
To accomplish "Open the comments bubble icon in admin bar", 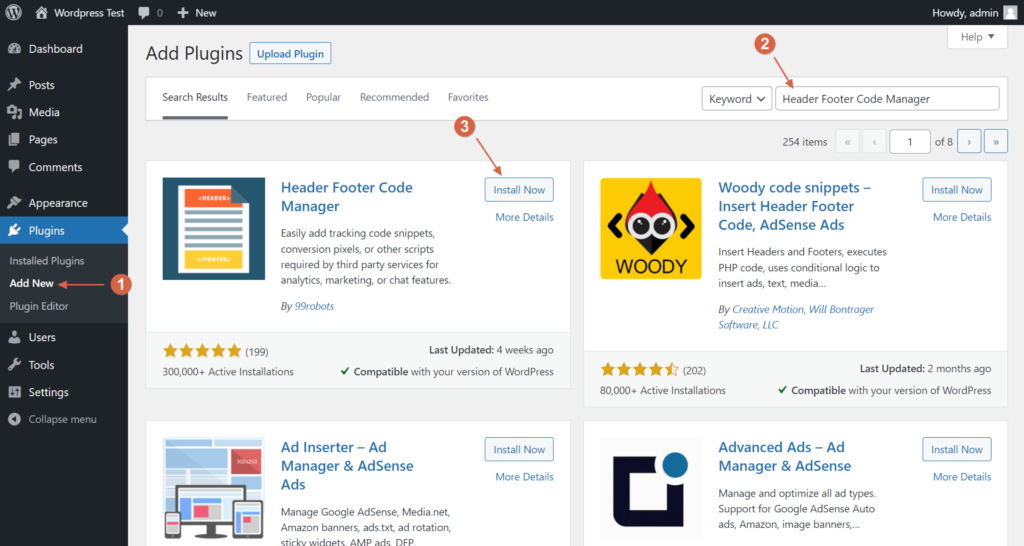I will pos(144,13).
